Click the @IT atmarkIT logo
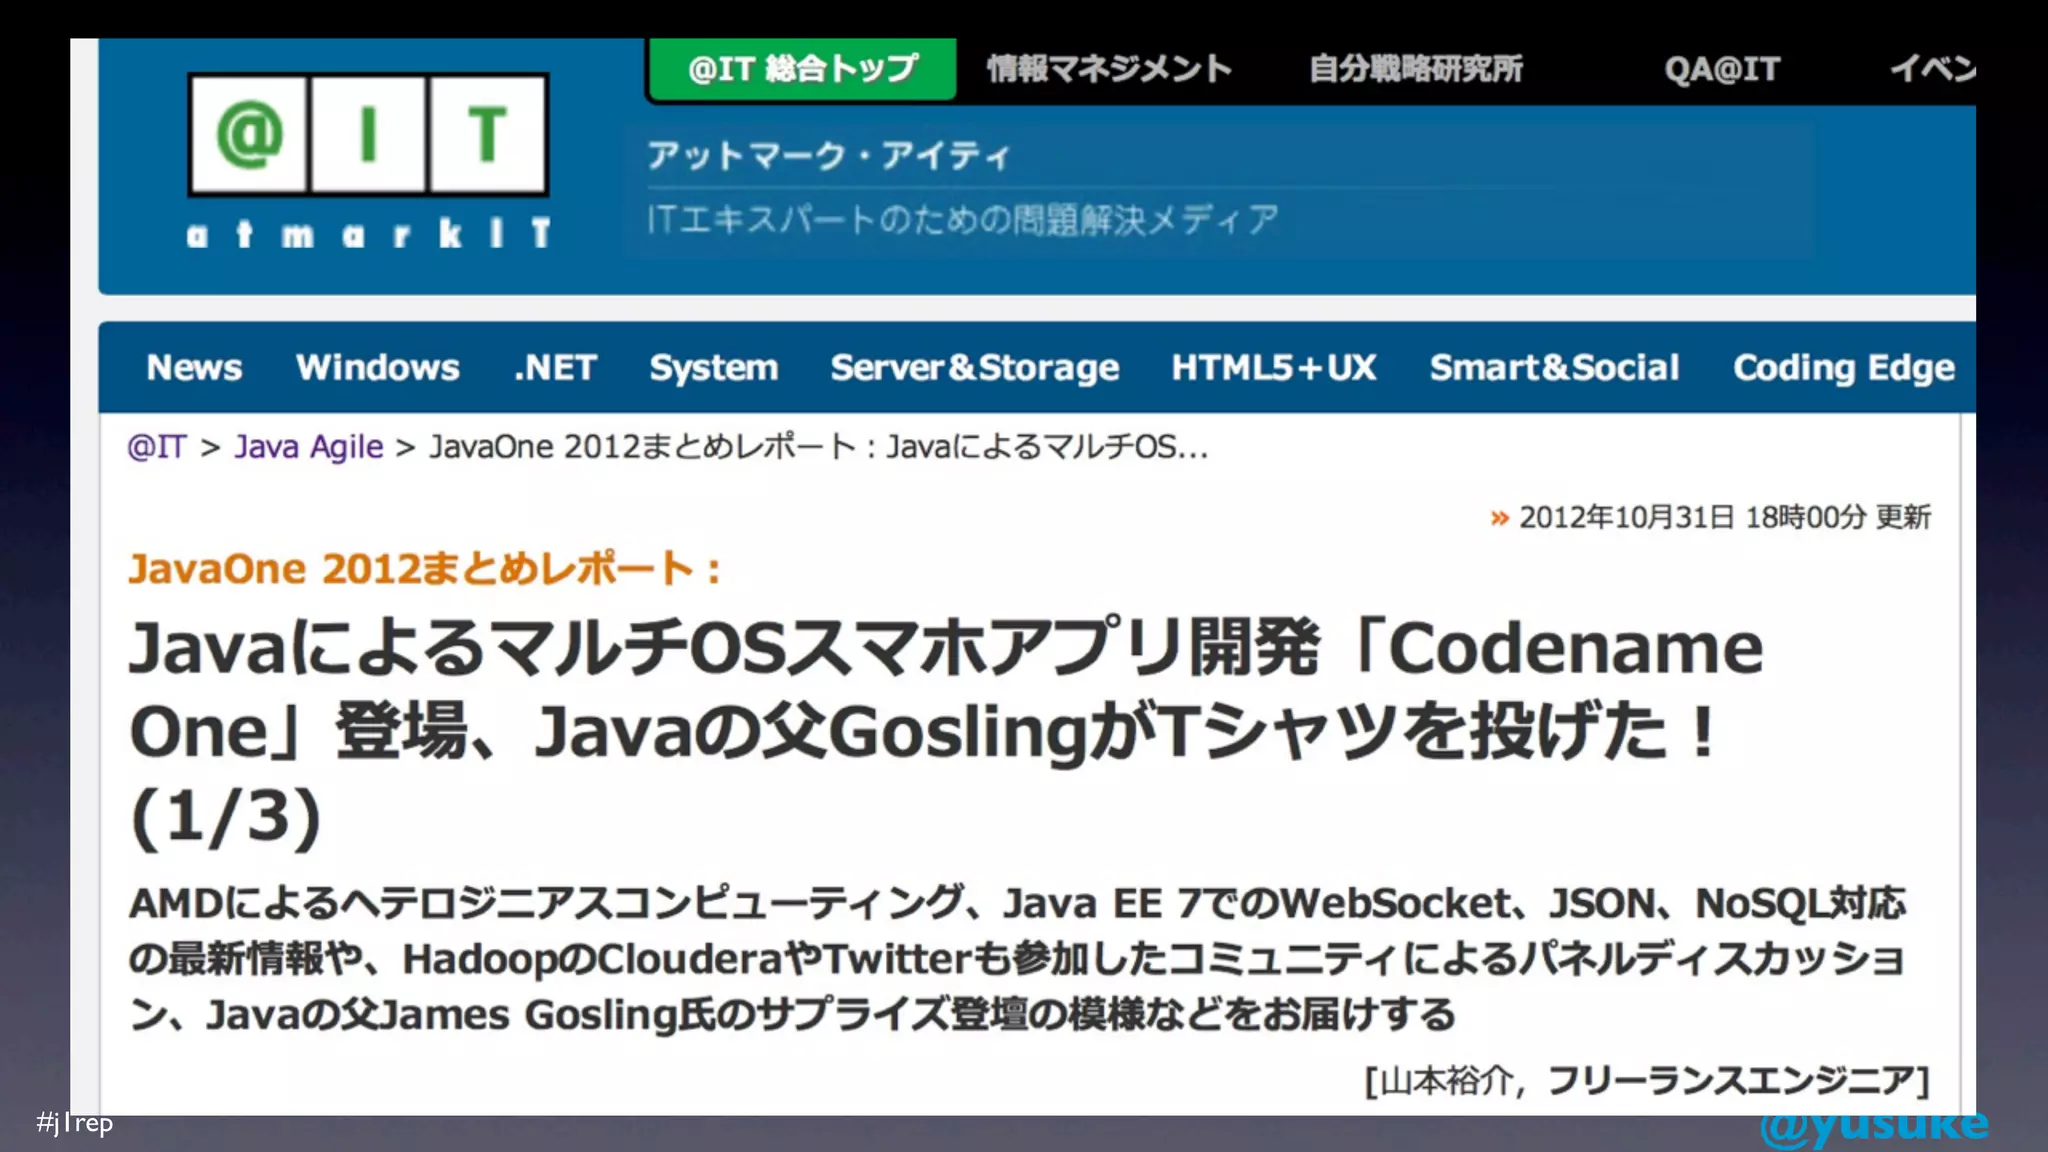2048x1152 pixels. coord(368,160)
